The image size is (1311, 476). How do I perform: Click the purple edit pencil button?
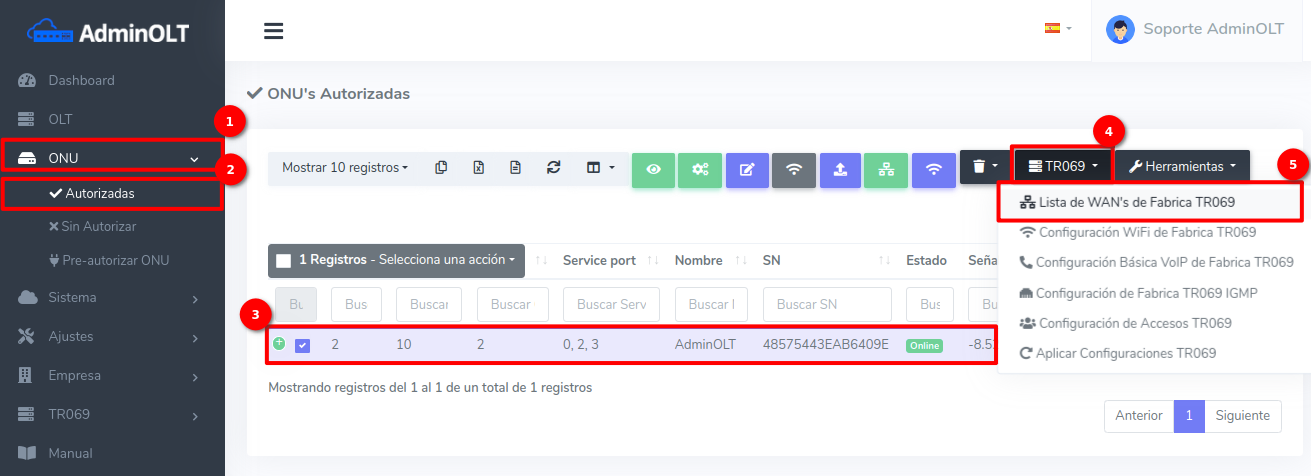click(747, 169)
